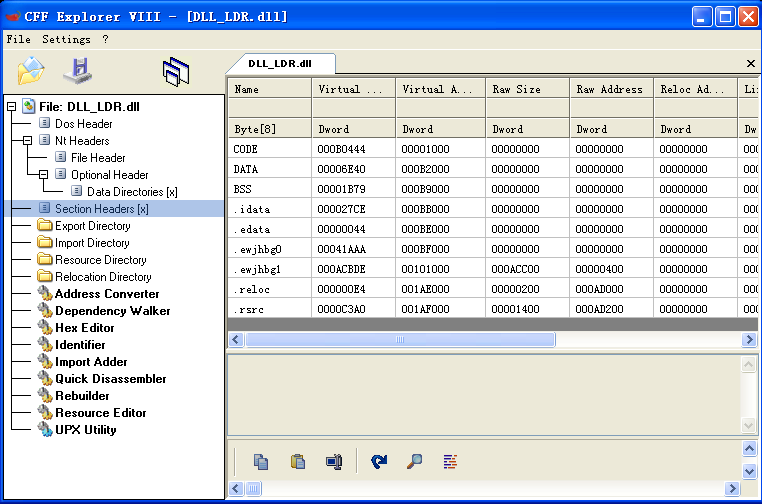This screenshot has width=762, height=504.
Task: Click the copy icon in hex toolbar
Action: coord(261,462)
